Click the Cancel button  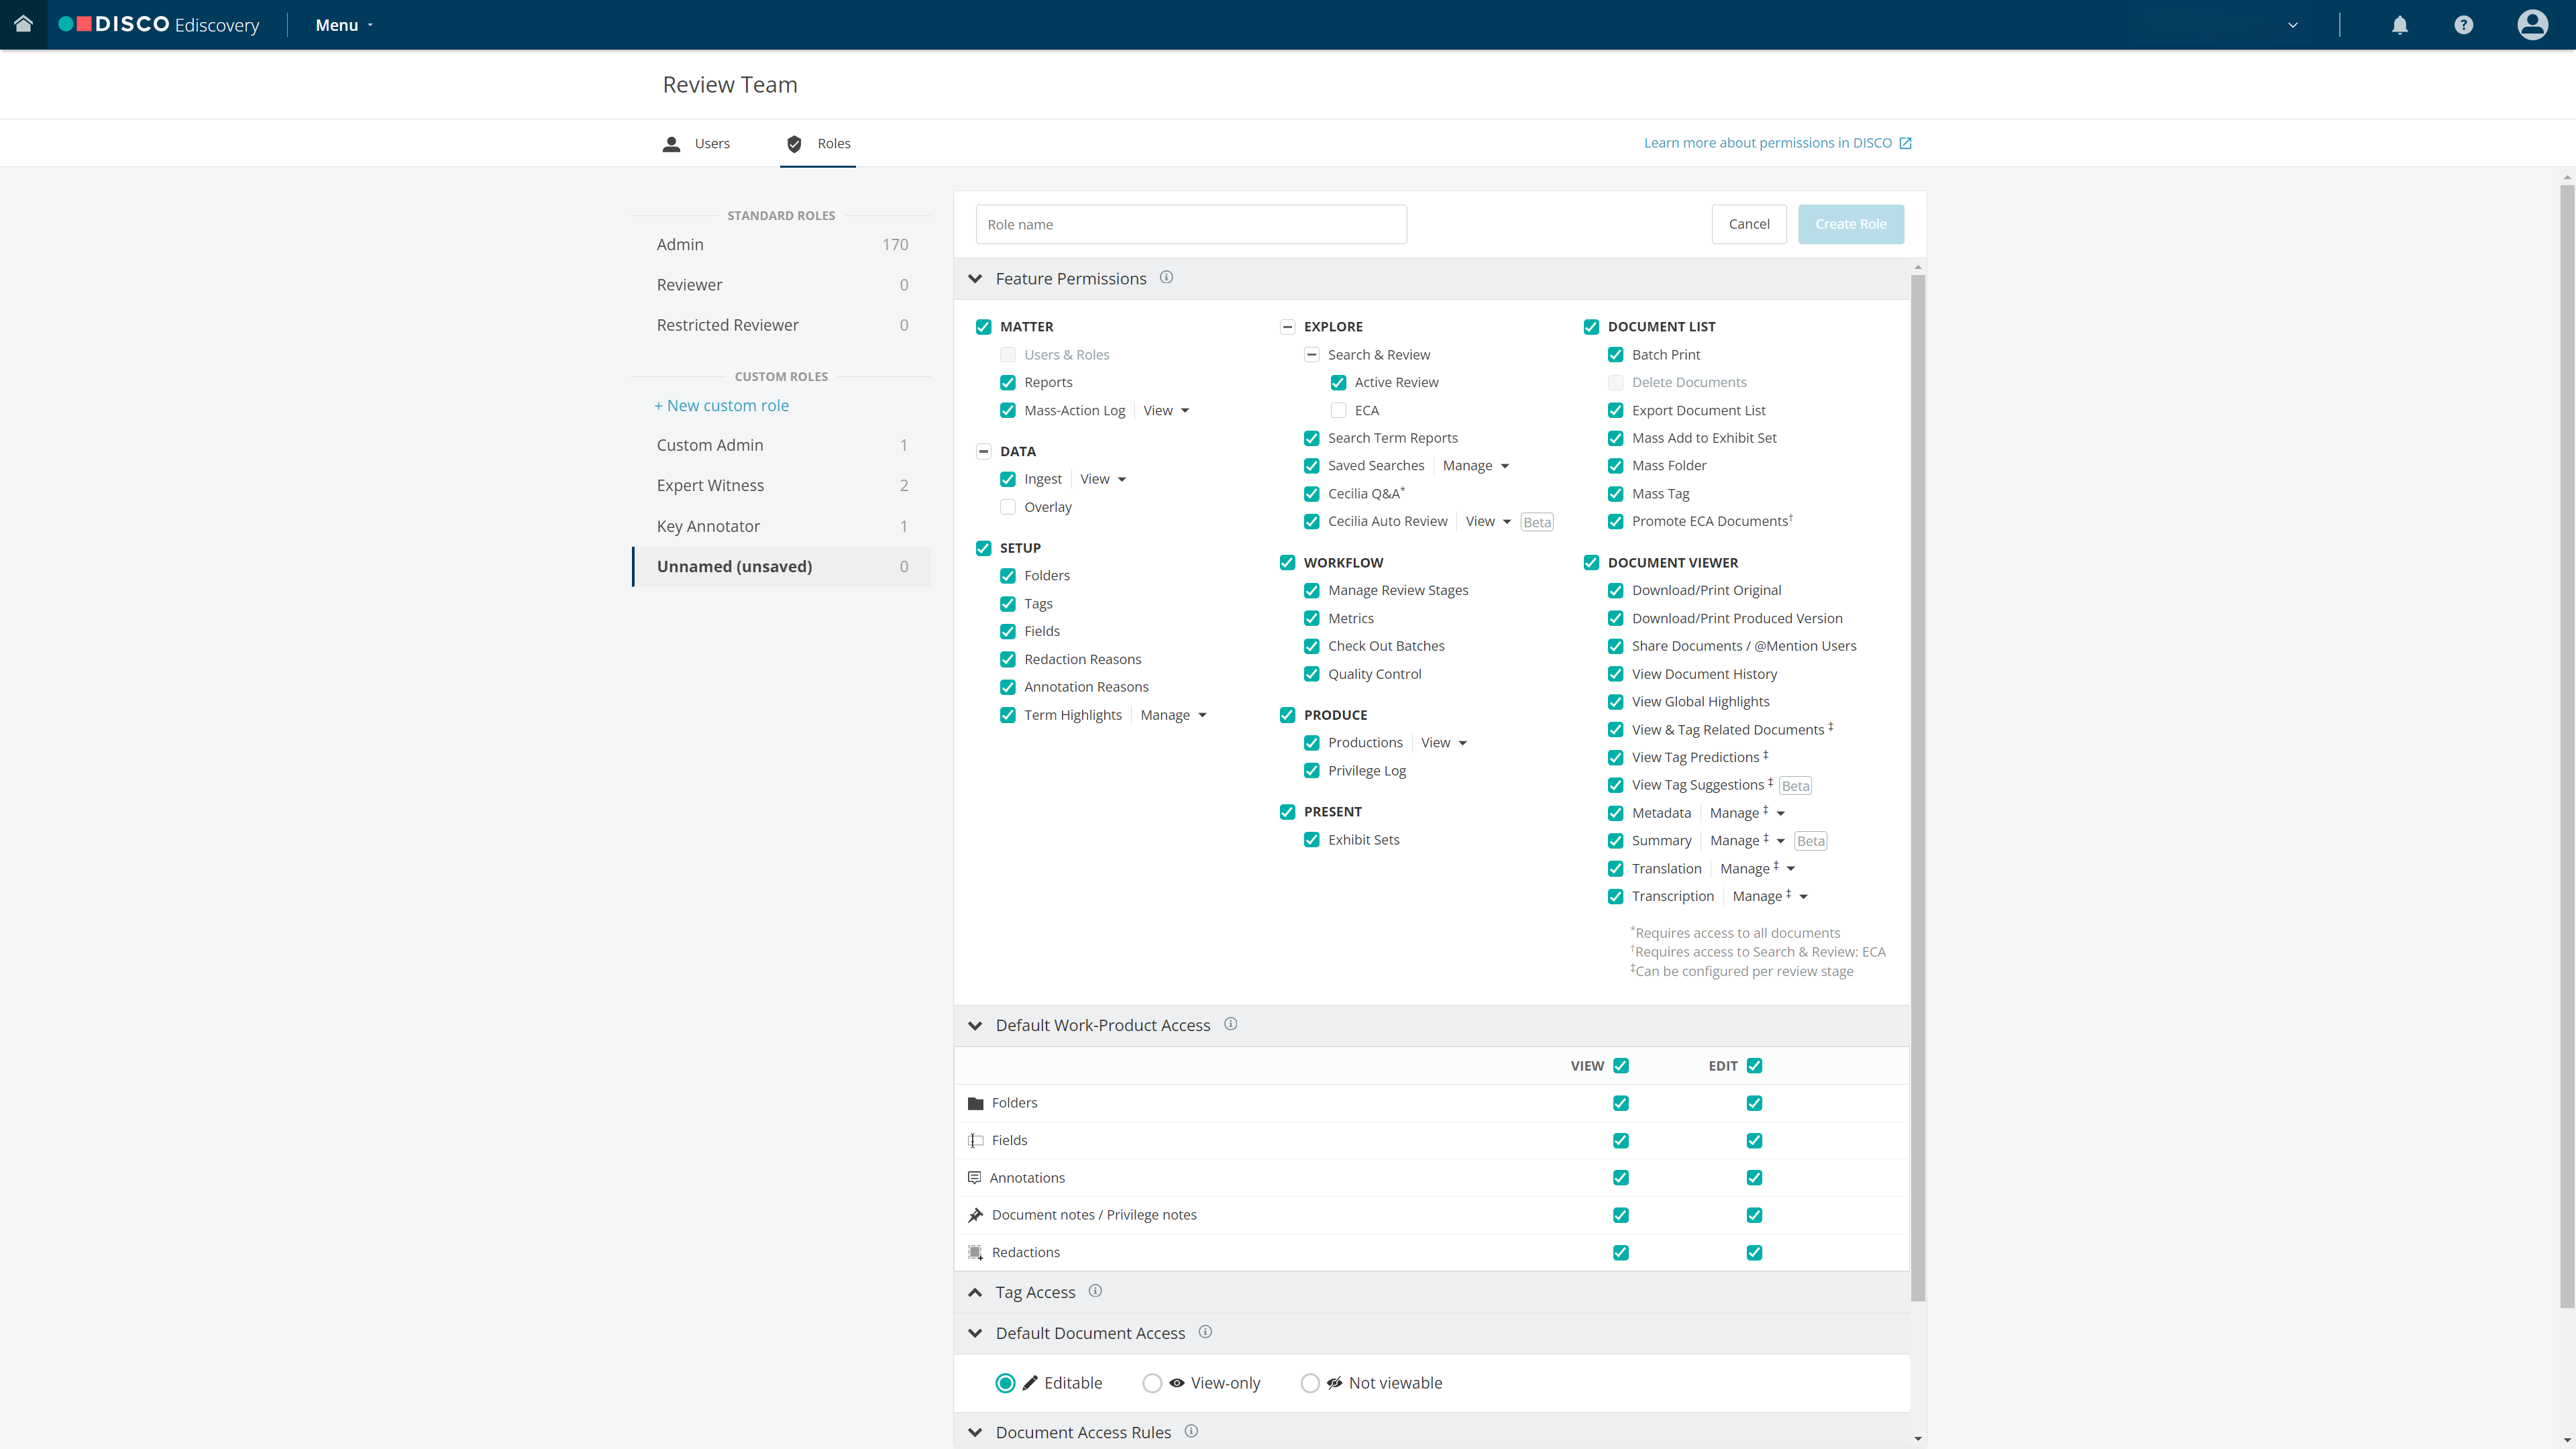(1748, 224)
